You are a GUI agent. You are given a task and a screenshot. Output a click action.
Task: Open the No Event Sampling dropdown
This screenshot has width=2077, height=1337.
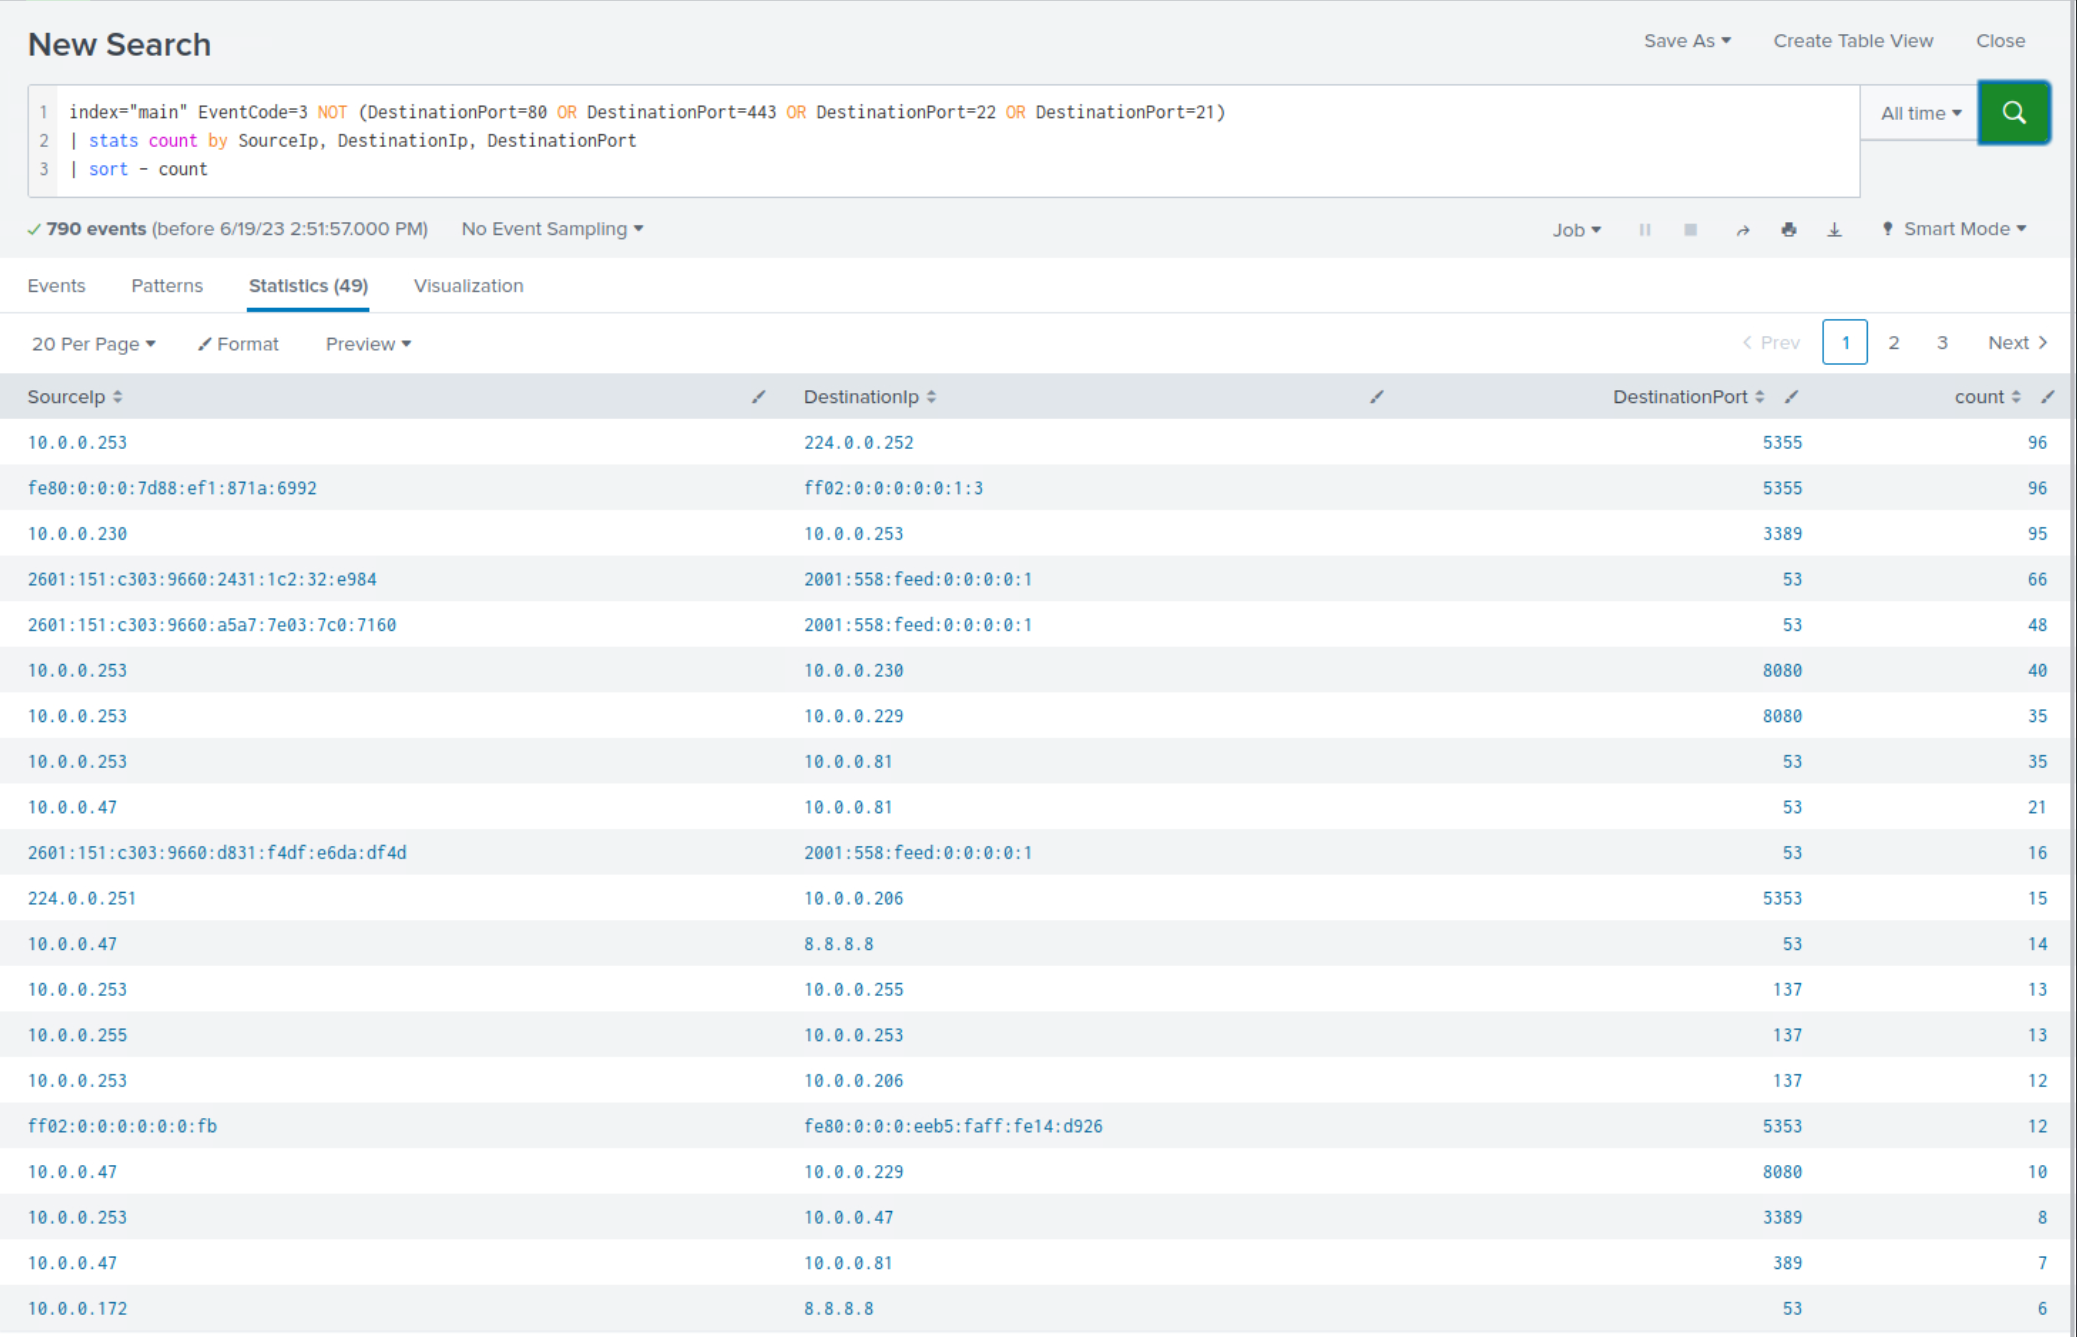click(x=551, y=229)
